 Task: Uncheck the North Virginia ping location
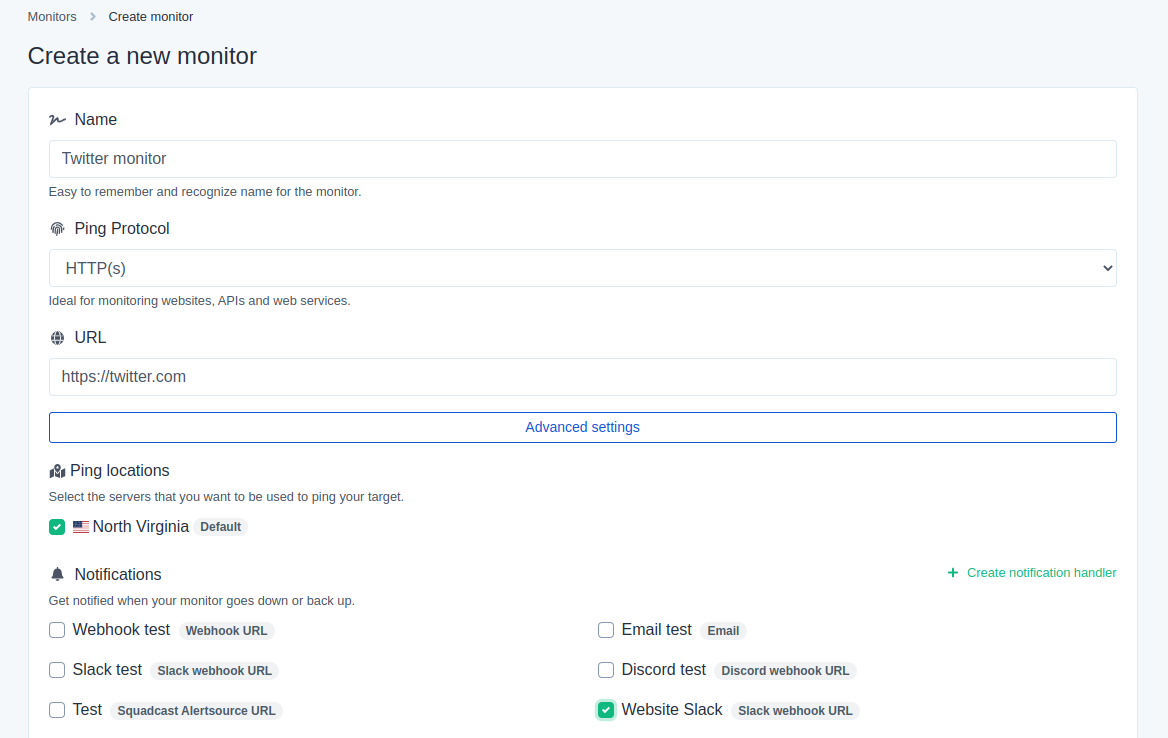57,527
